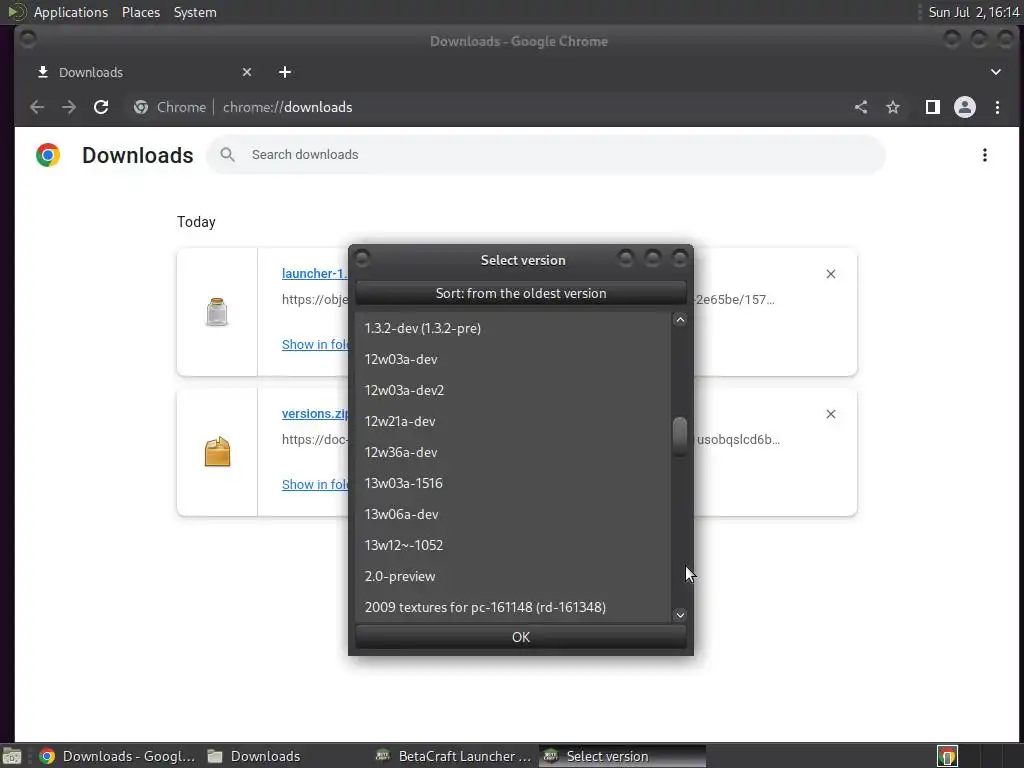Show versions.zip in folder

coord(315,484)
